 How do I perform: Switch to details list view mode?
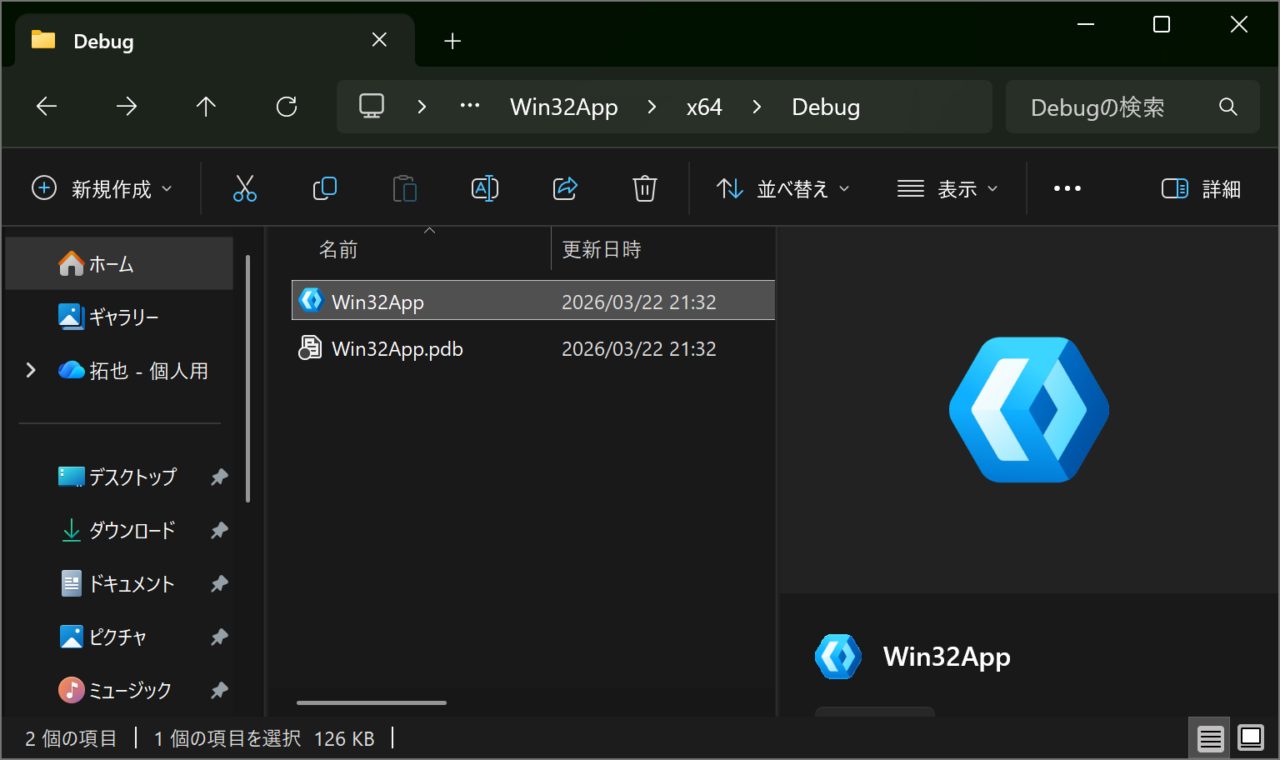pyautogui.click(x=1210, y=739)
